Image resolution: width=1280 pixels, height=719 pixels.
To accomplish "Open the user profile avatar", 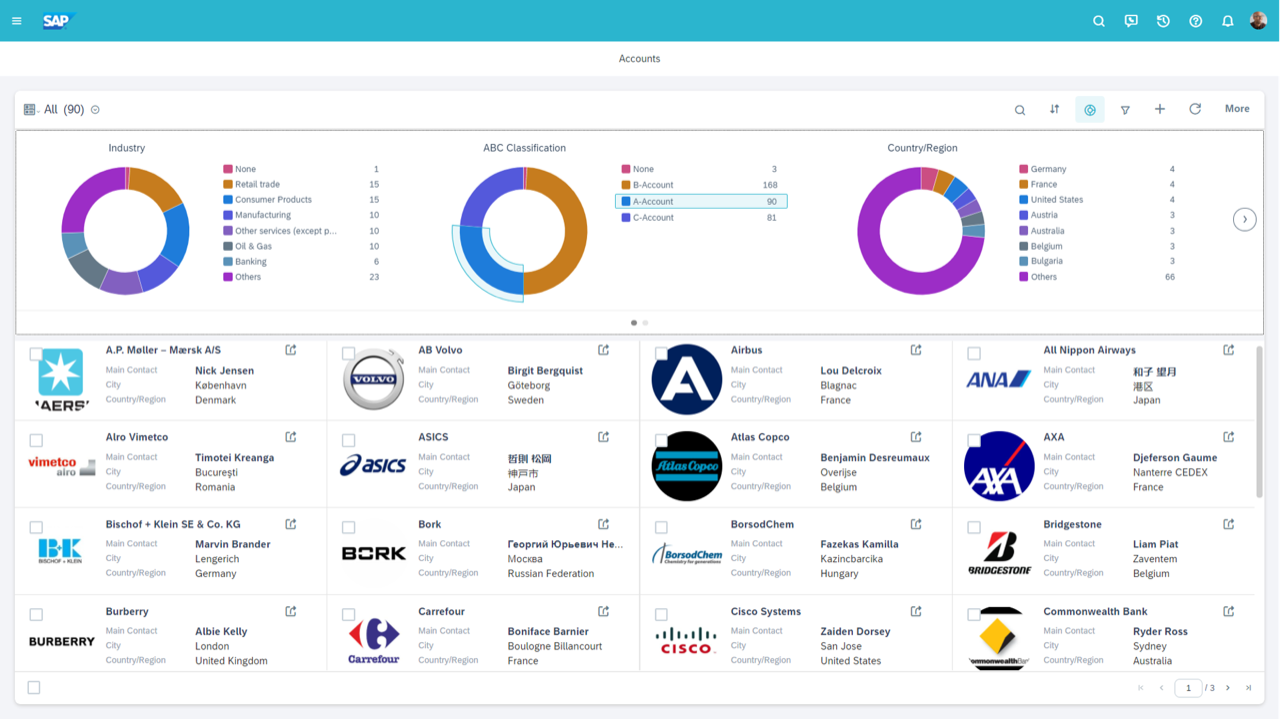I will (x=1258, y=20).
